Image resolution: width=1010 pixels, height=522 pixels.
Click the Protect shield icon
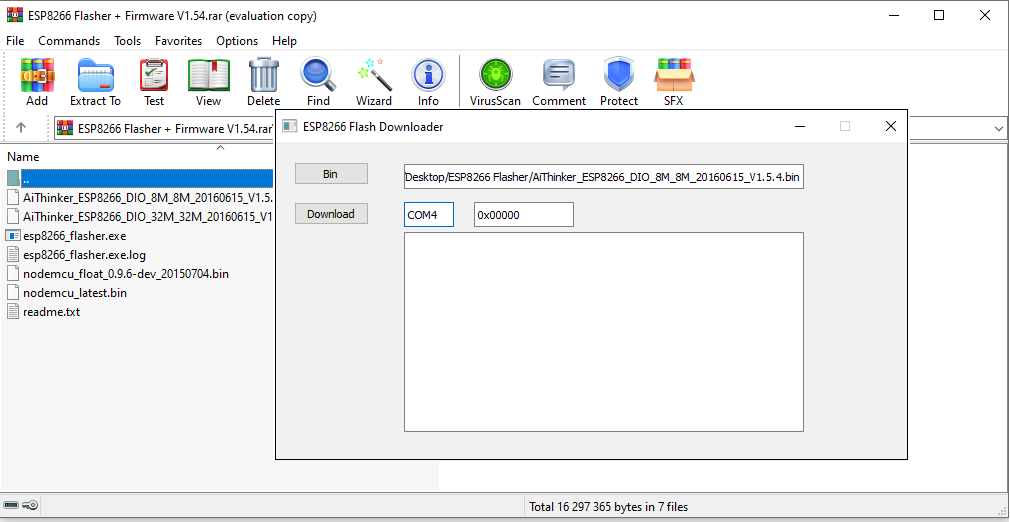pyautogui.click(x=619, y=75)
